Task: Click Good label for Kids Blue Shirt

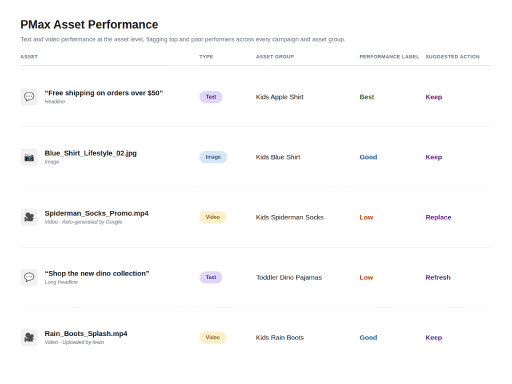Action: pyautogui.click(x=368, y=157)
